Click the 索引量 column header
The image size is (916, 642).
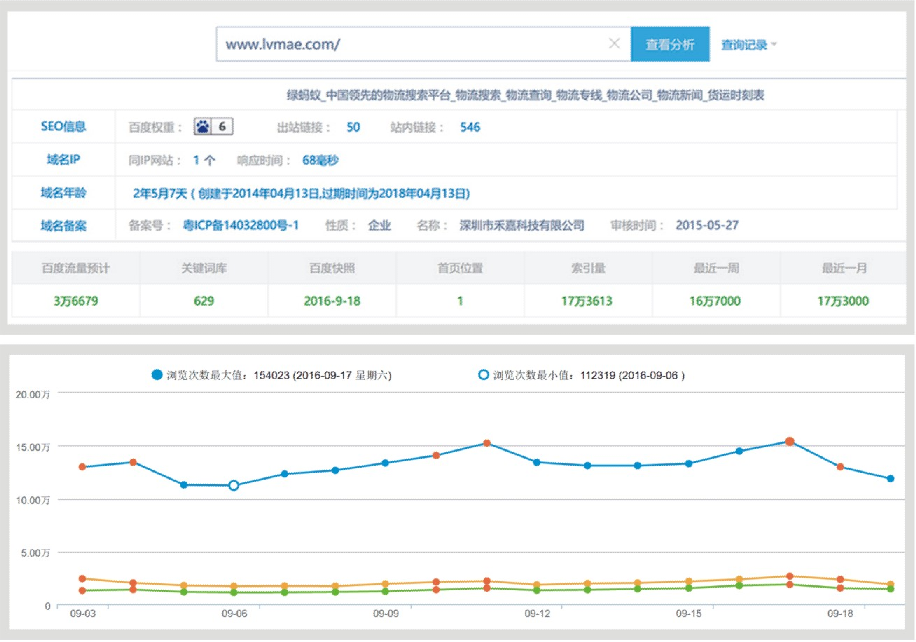[x=588, y=268]
